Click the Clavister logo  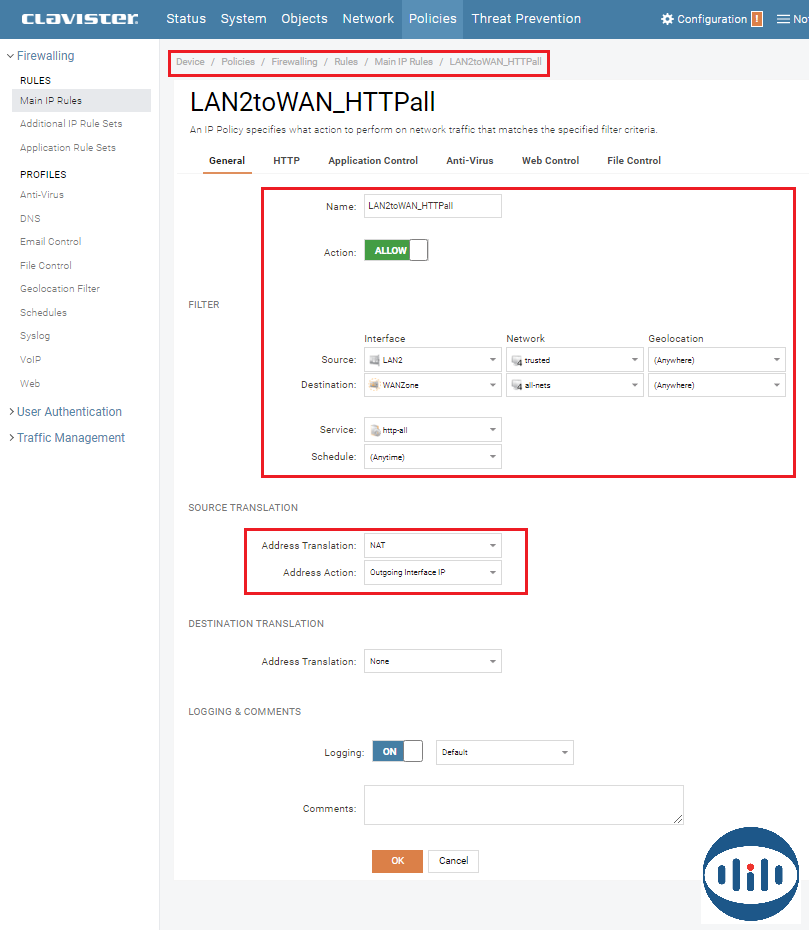coord(80,19)
